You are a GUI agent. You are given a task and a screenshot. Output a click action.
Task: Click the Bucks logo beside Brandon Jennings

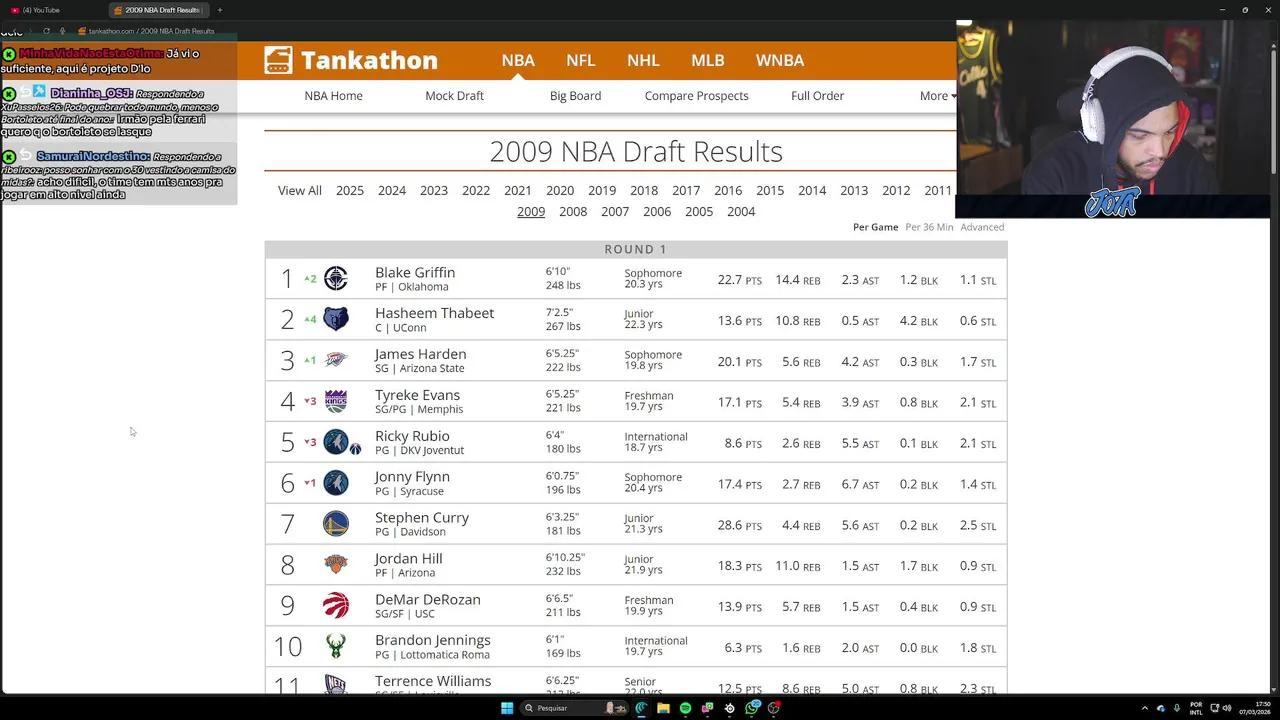(x=336, y=647)
